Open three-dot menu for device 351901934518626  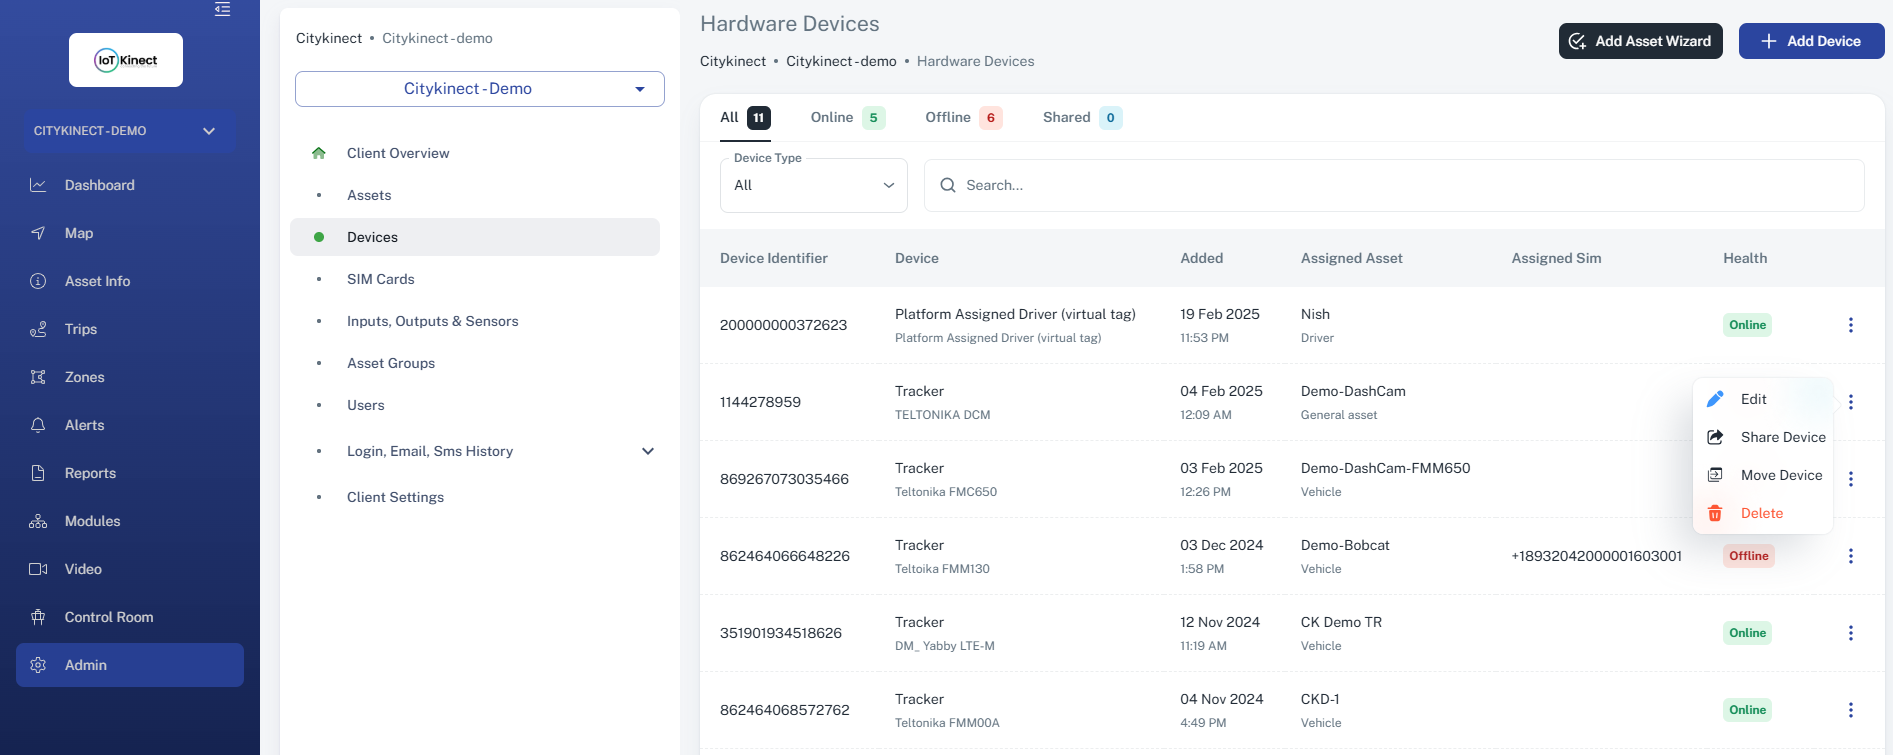1850,633
